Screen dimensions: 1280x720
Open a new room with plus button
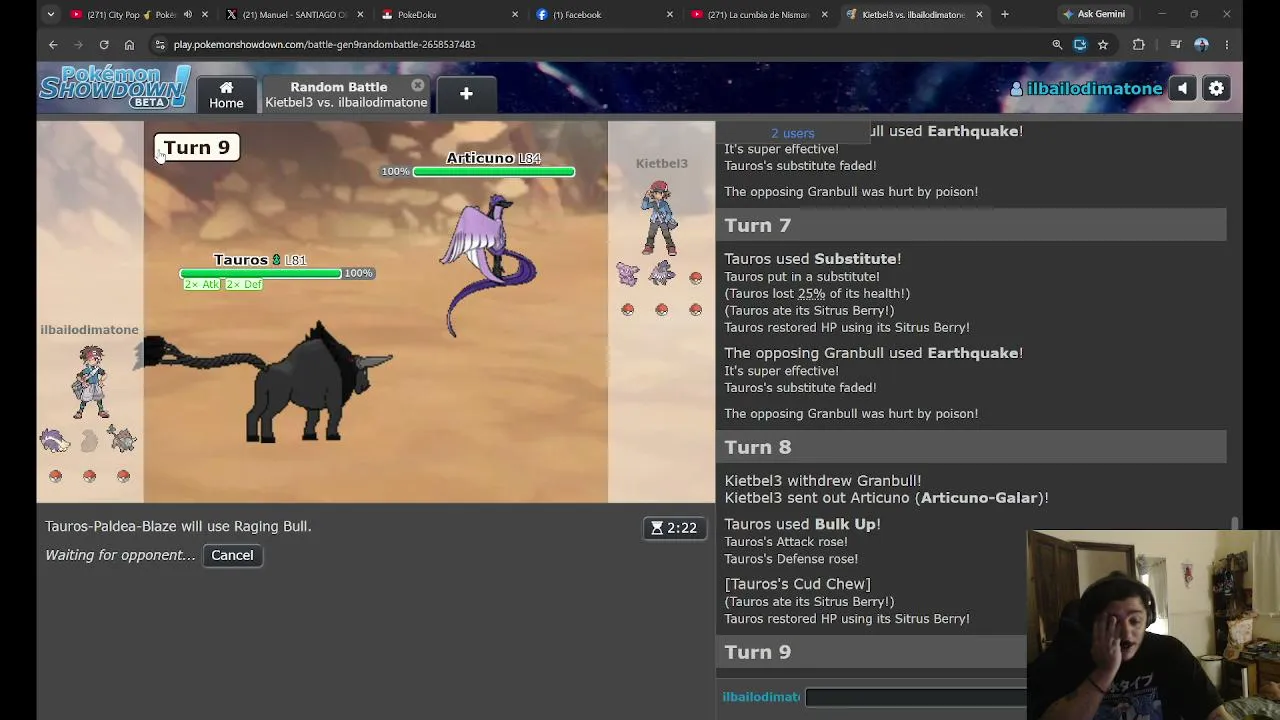(x=466, y=94)
